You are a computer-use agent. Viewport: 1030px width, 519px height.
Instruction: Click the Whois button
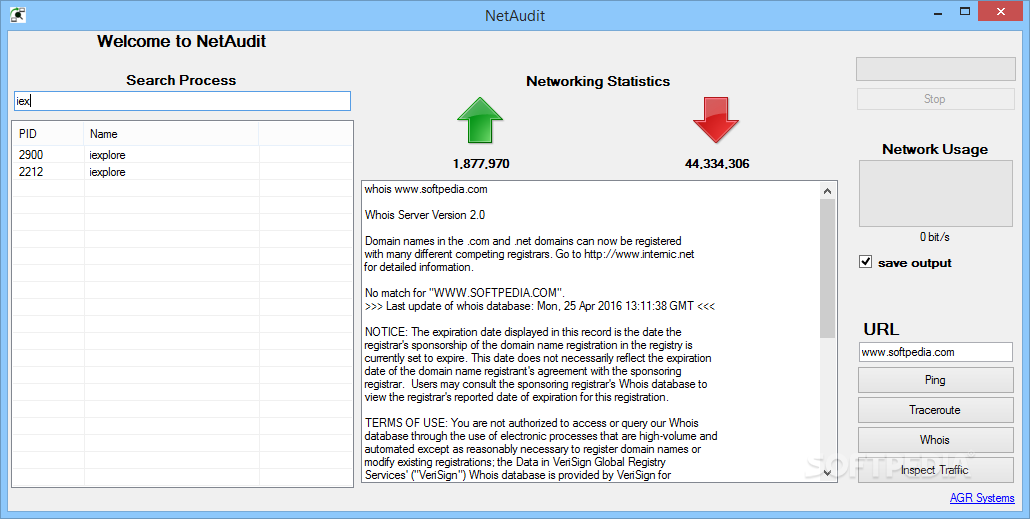(935, 440)
